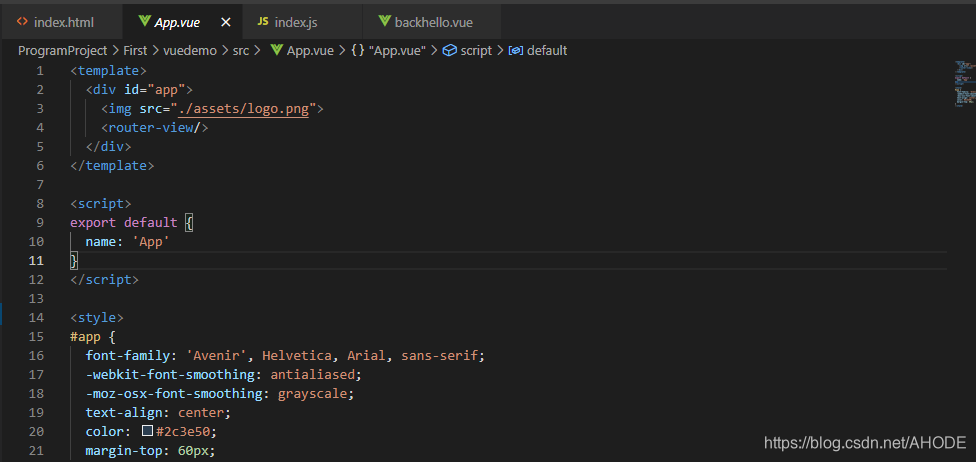The image size is (976, 462).
Task: Click the variable icon beside default breadcrumb
Action: (515, 50)
